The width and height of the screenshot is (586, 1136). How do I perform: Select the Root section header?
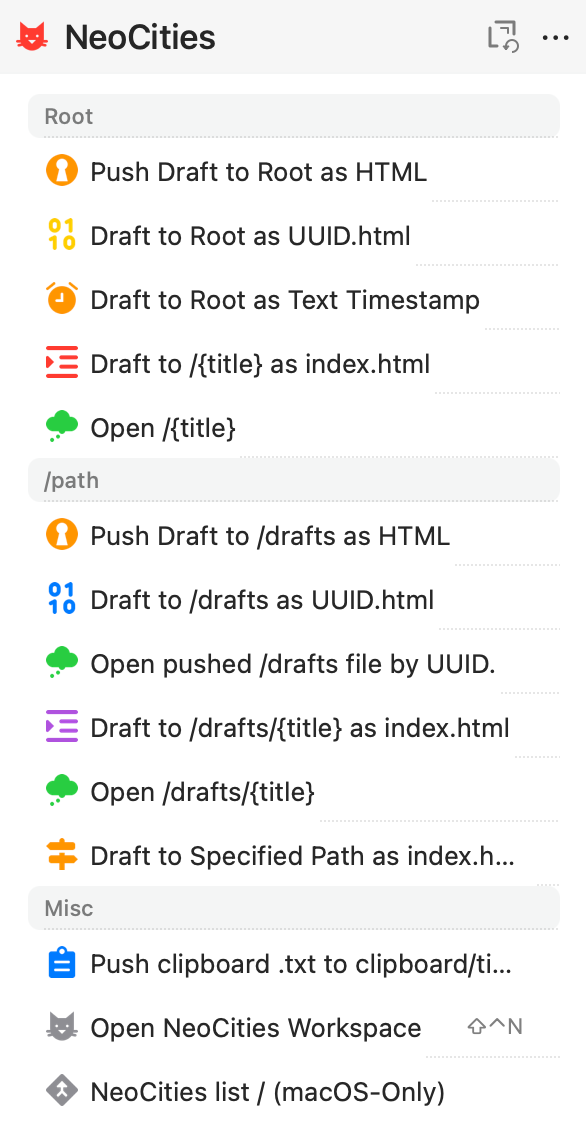293,116
